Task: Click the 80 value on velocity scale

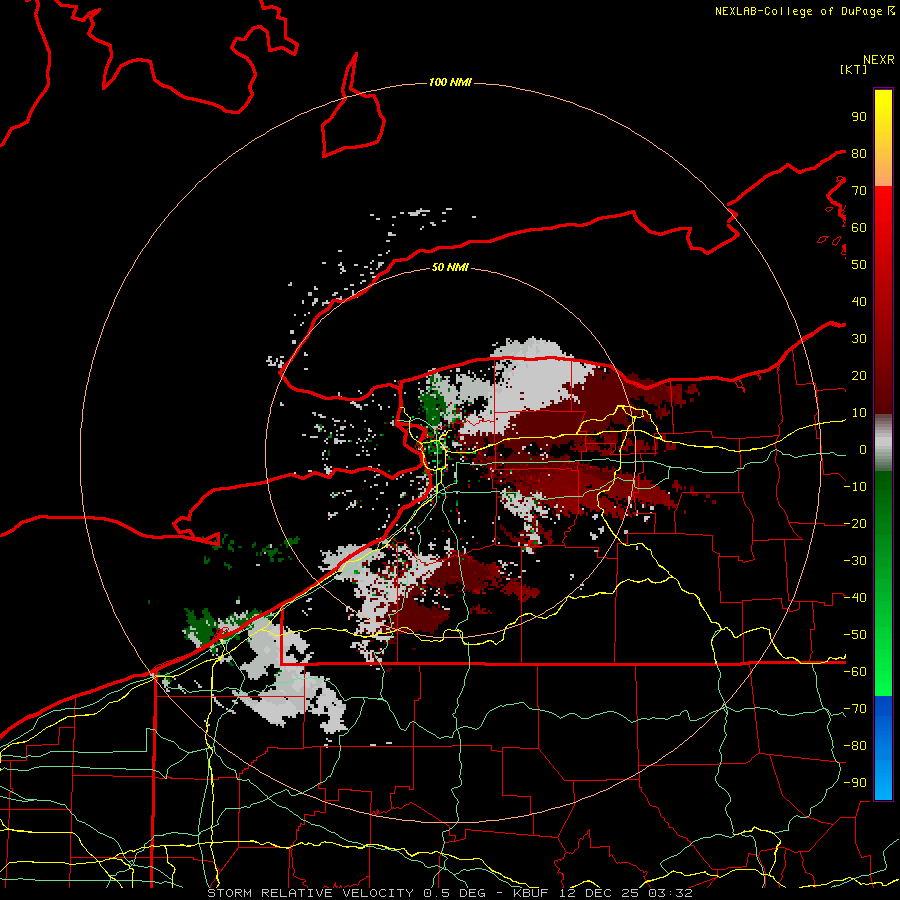Action: tap(859, 154)
